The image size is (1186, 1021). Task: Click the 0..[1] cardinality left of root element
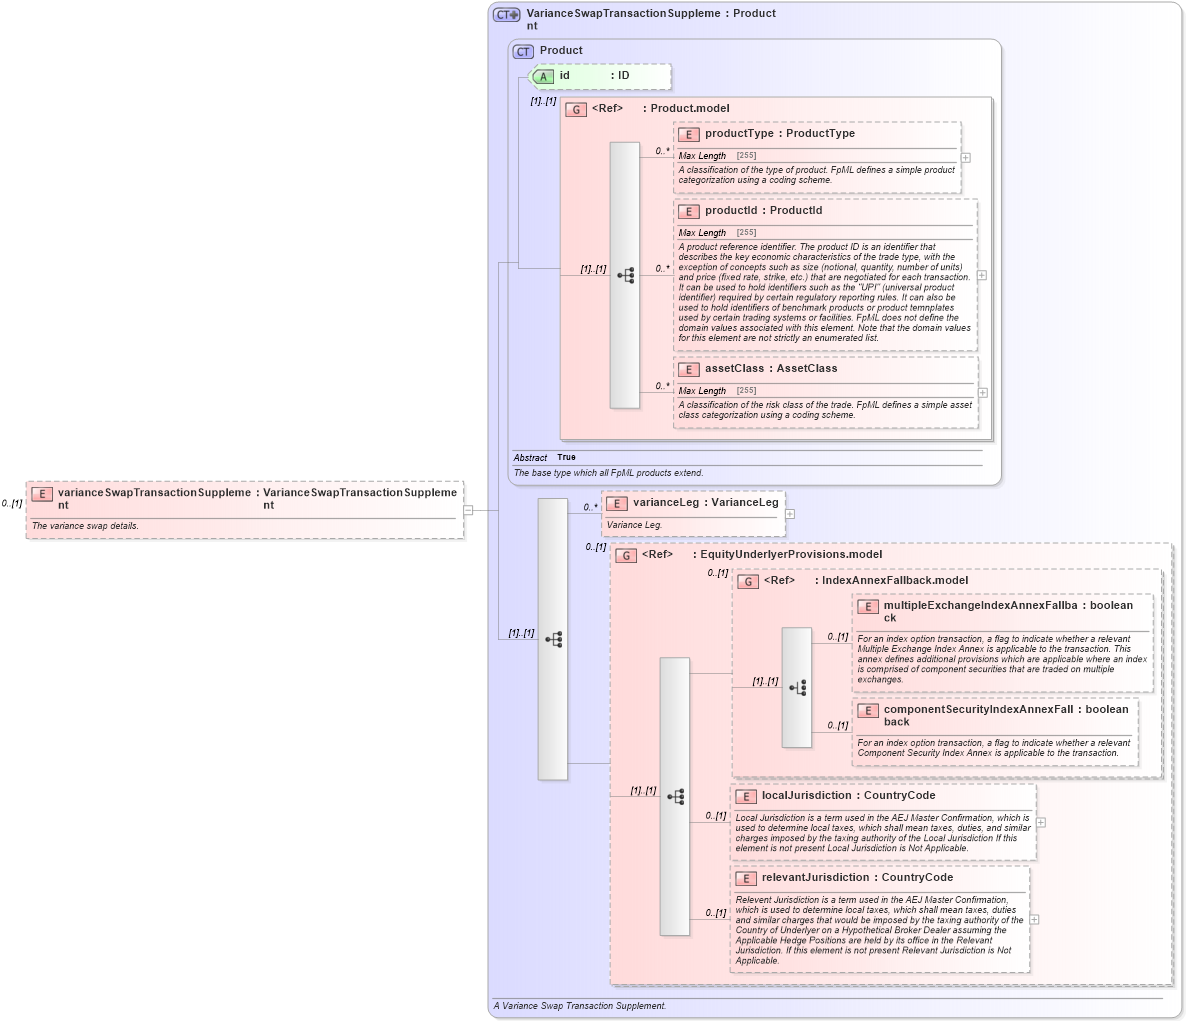pyautogui.click(x=12, y=504)
